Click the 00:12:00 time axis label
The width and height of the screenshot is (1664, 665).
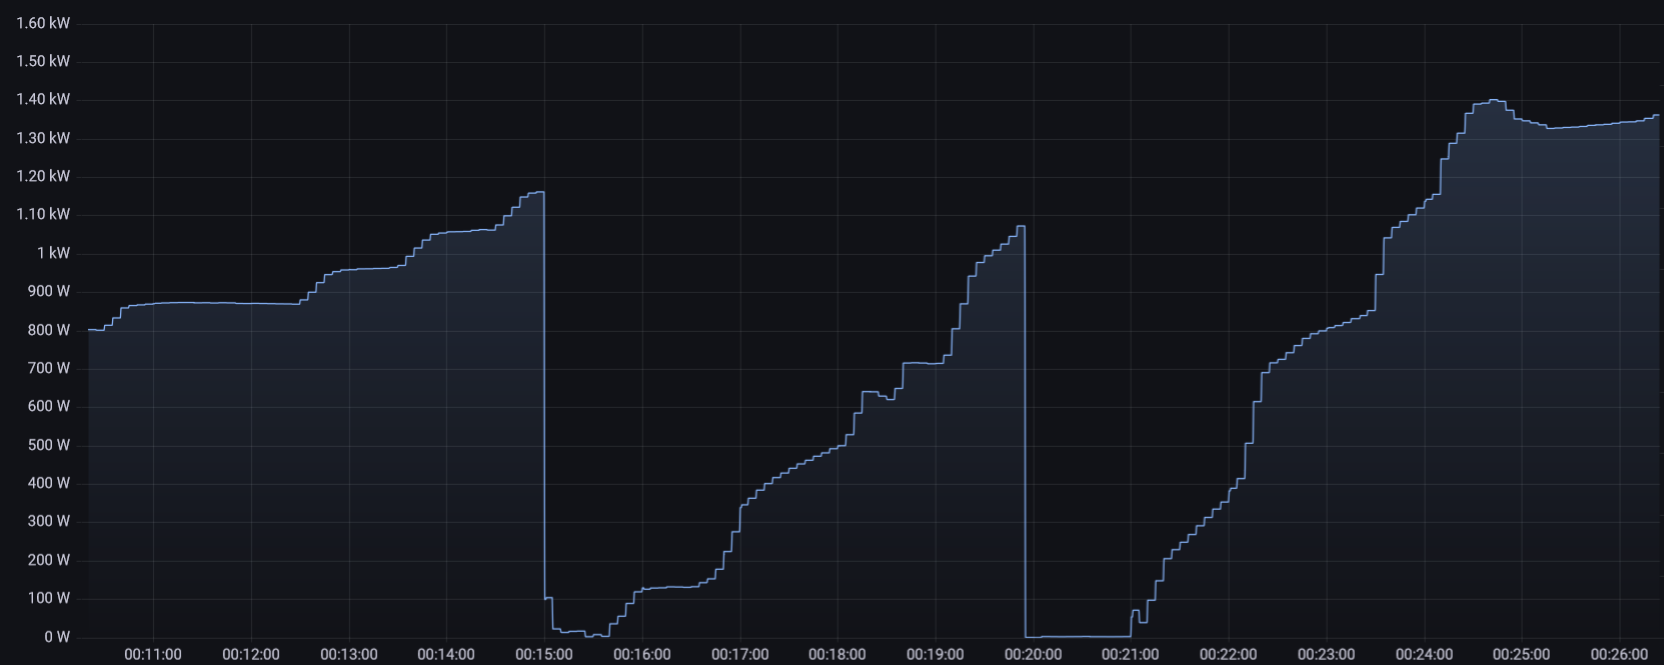[251, 654]
